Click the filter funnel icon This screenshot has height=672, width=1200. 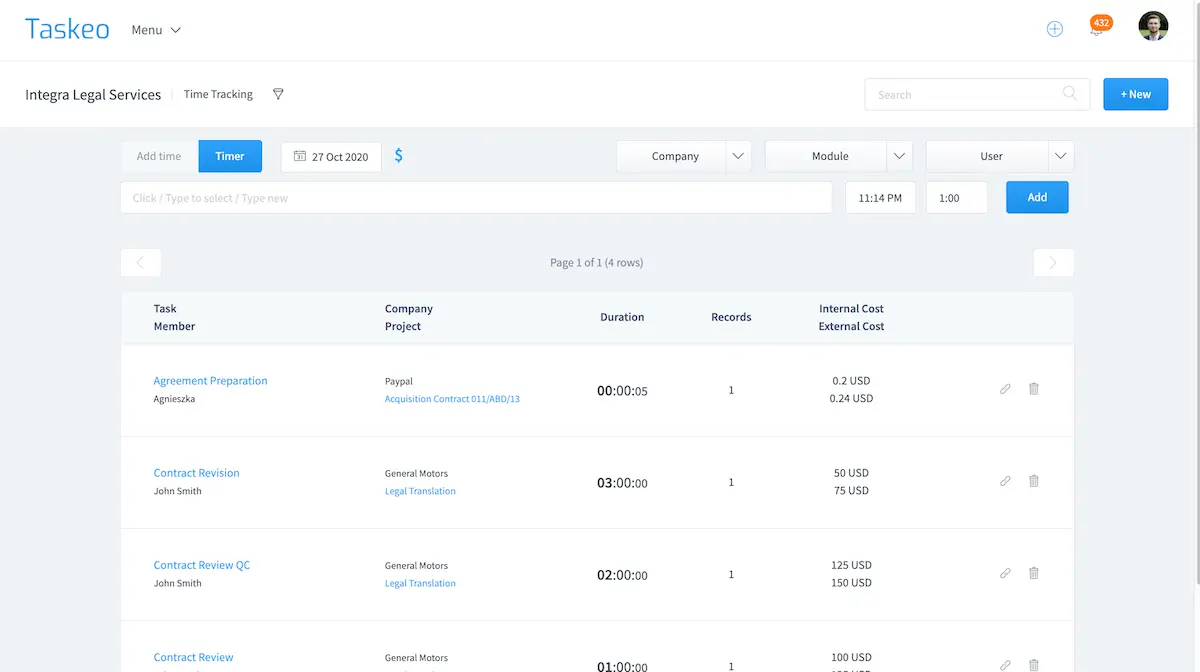[279, 94]
